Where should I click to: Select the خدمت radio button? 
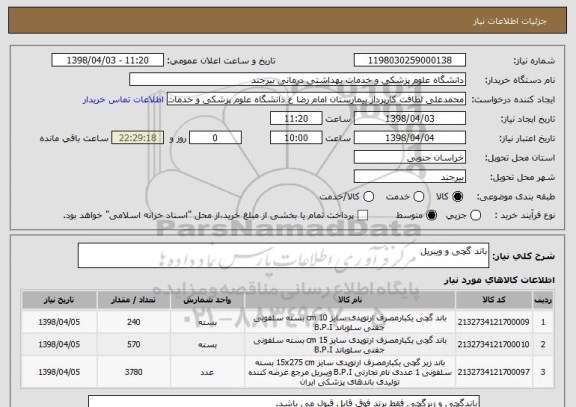click(x=418, y=197)
